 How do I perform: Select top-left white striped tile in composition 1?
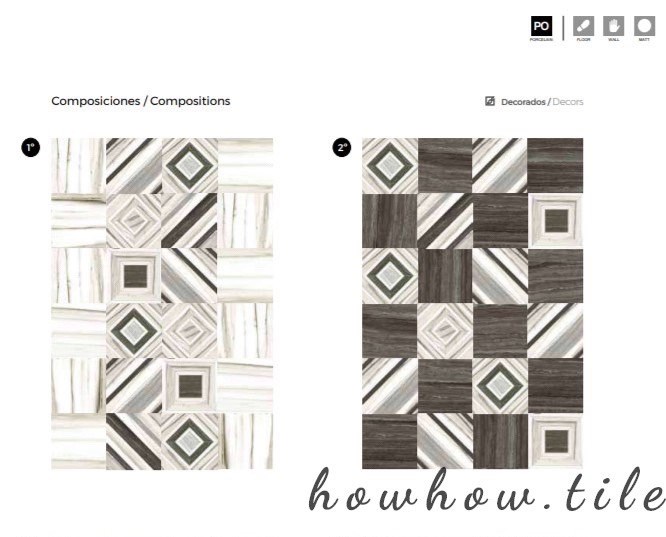coord(79,166)
